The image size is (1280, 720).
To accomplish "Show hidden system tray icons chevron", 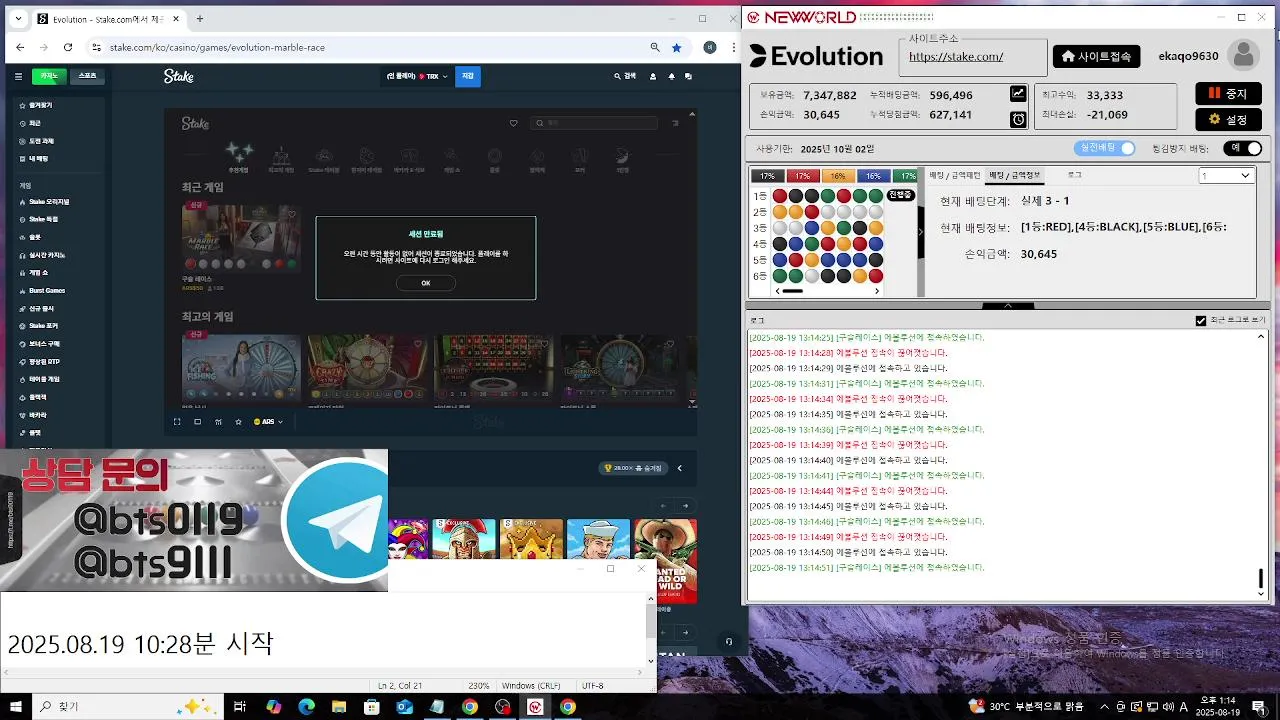I will pos(1104,707).
